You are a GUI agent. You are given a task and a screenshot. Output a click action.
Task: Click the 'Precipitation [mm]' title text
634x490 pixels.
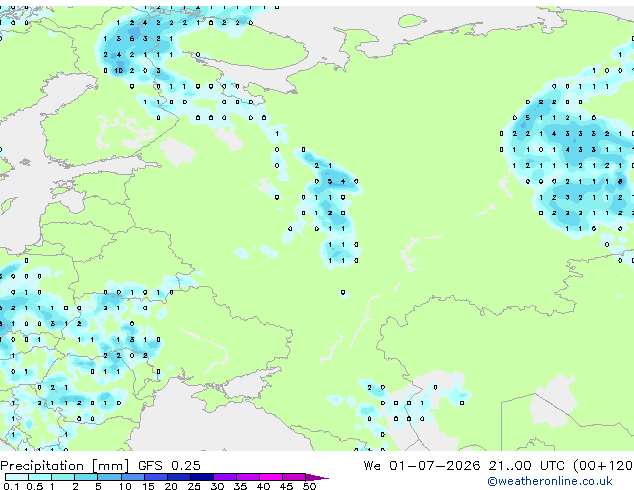pos(65,466)
